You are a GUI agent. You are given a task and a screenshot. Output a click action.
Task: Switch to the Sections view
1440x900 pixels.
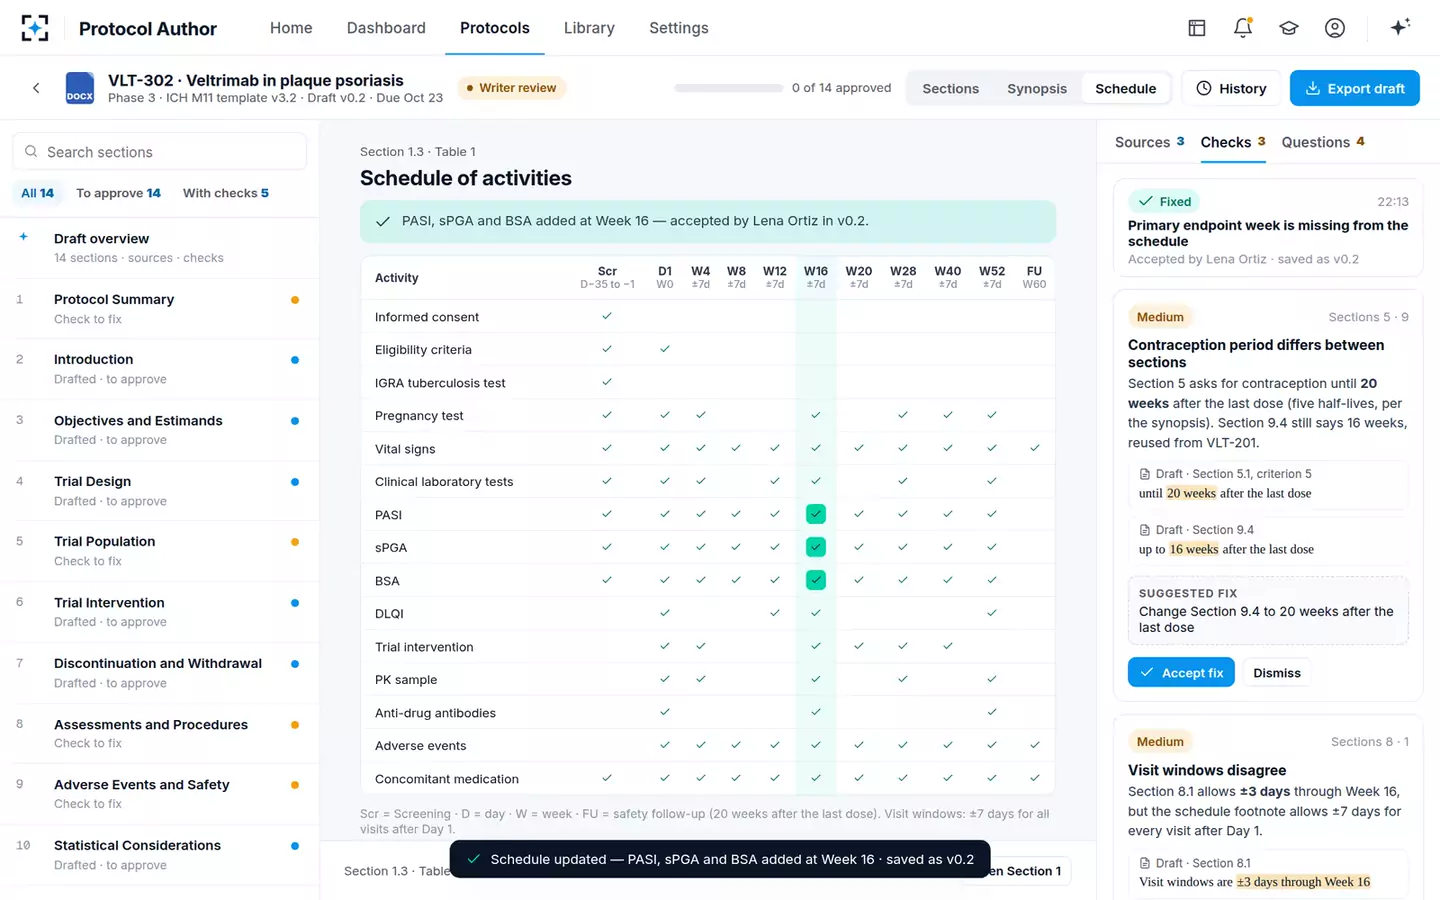(x=950, y=88)
